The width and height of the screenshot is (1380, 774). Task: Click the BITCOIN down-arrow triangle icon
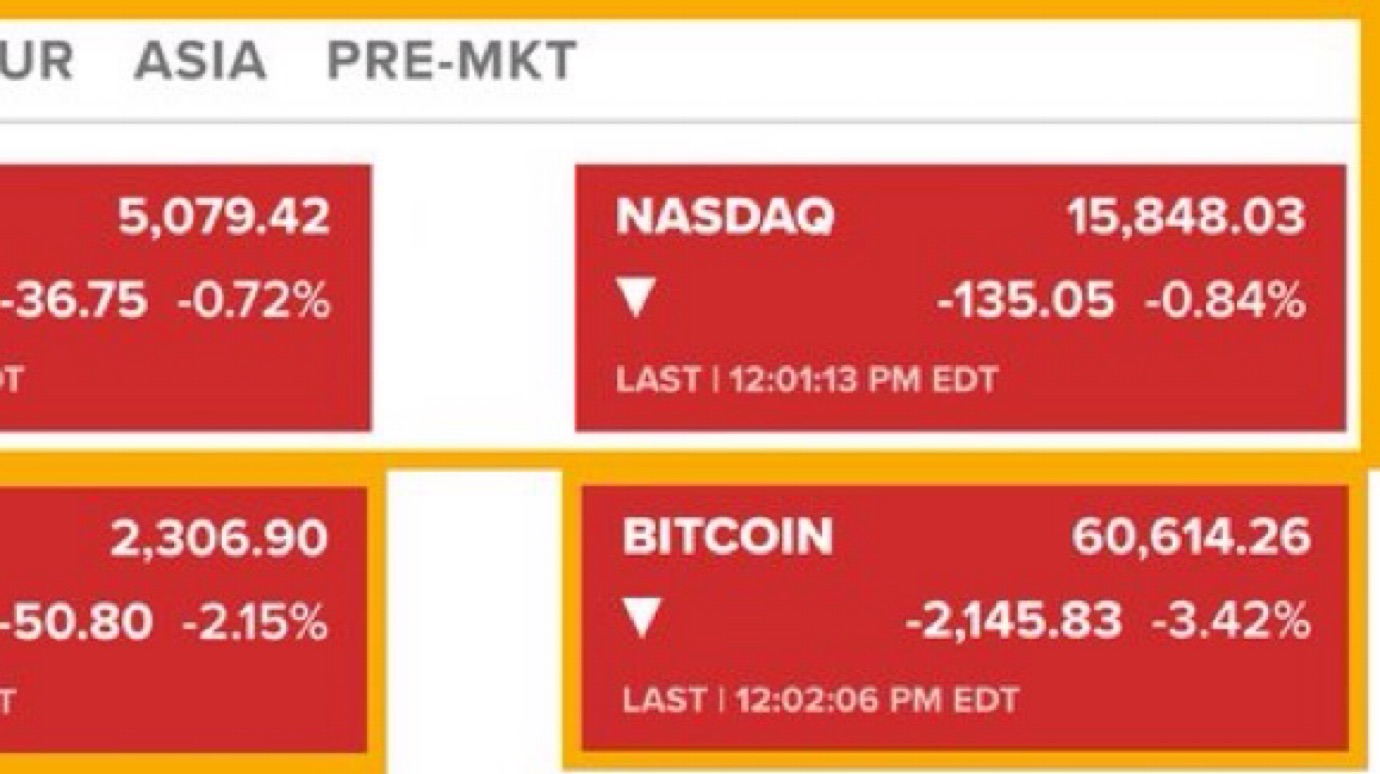pyautogui.click(x=641, y=620)
